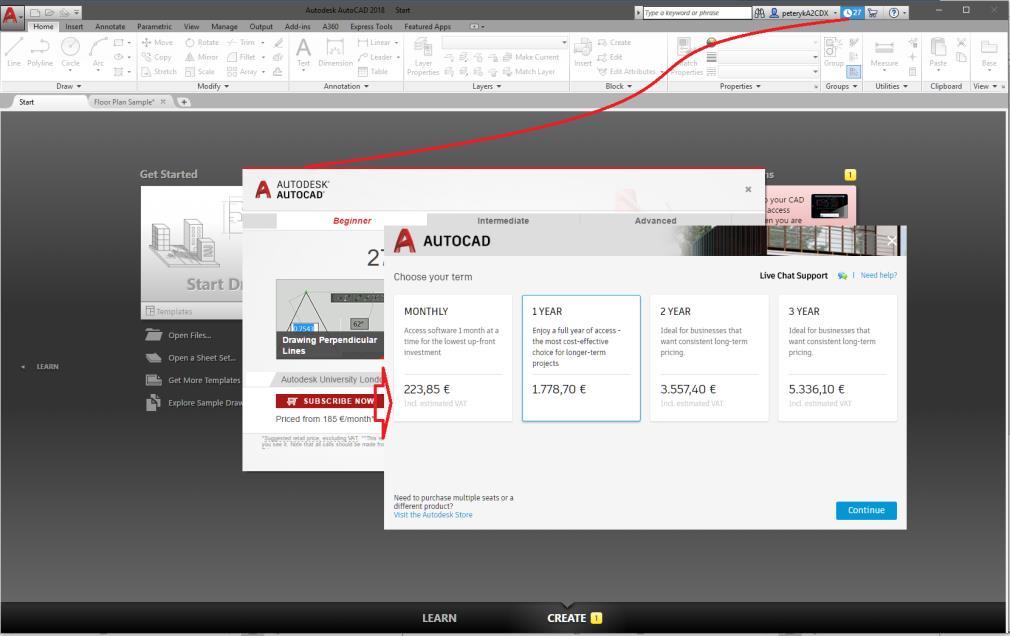1010x636 pixels.
Task: Choose the 2 Year term option
Action: click(709, 358)
